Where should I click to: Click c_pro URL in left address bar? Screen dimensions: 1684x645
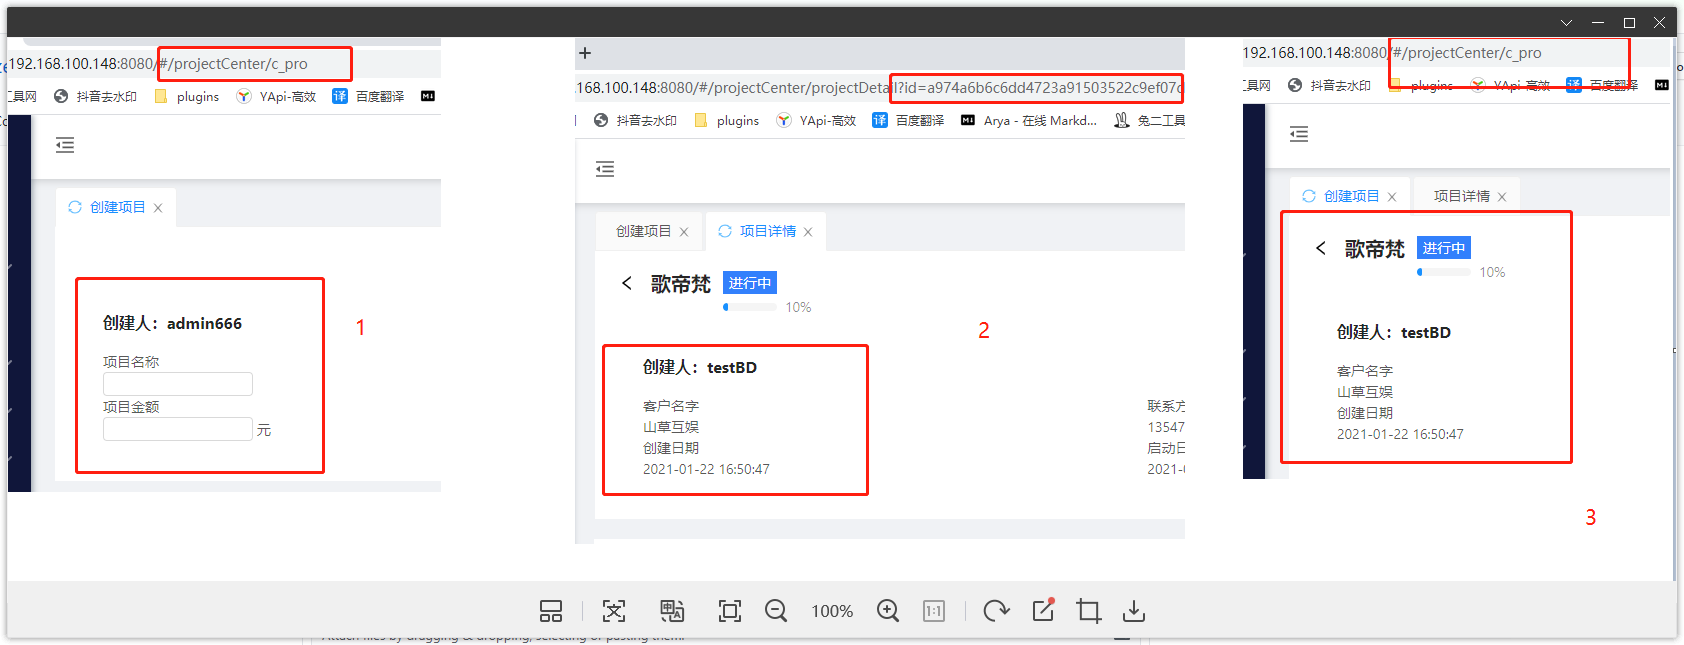[159, 64]
